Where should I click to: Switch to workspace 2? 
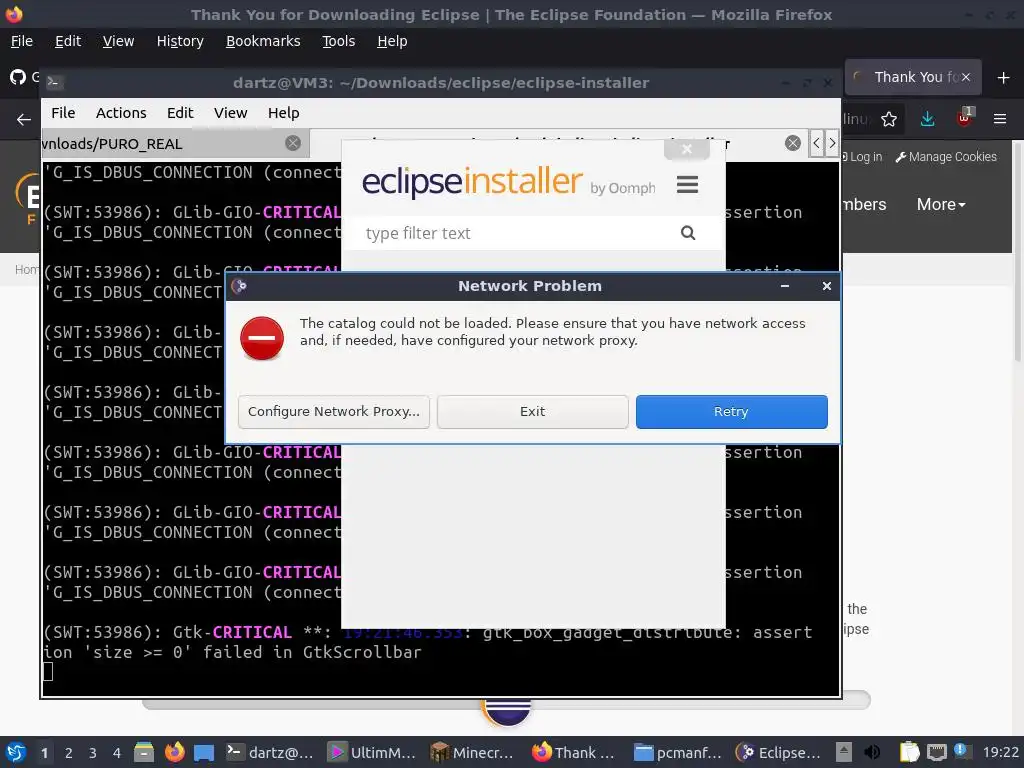tap(69, 753)
